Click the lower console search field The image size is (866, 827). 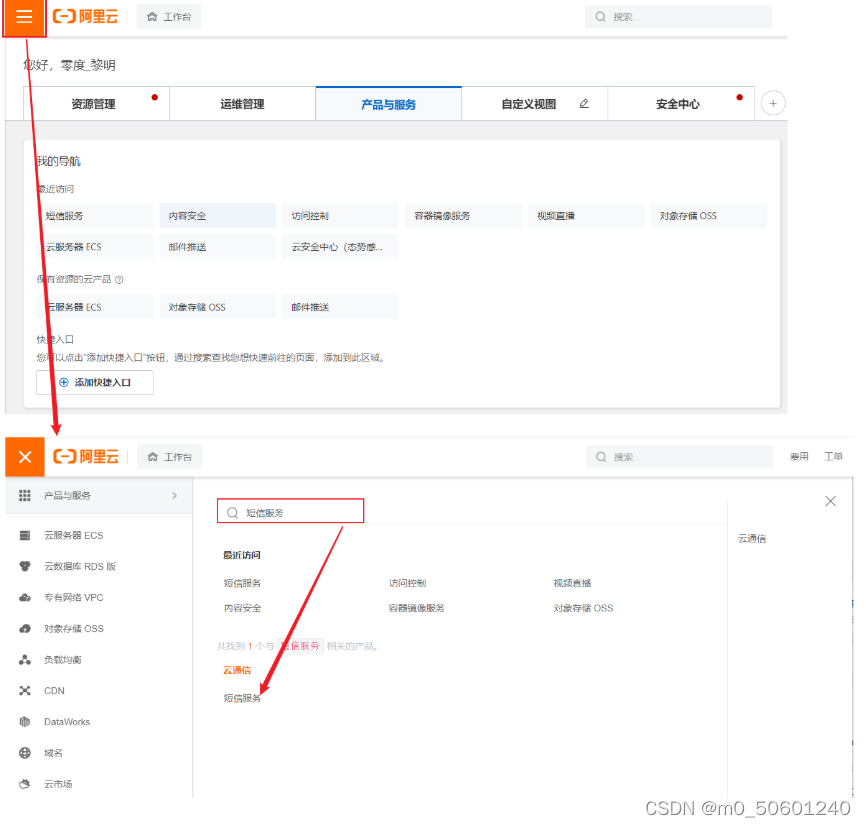pos(679,457)
